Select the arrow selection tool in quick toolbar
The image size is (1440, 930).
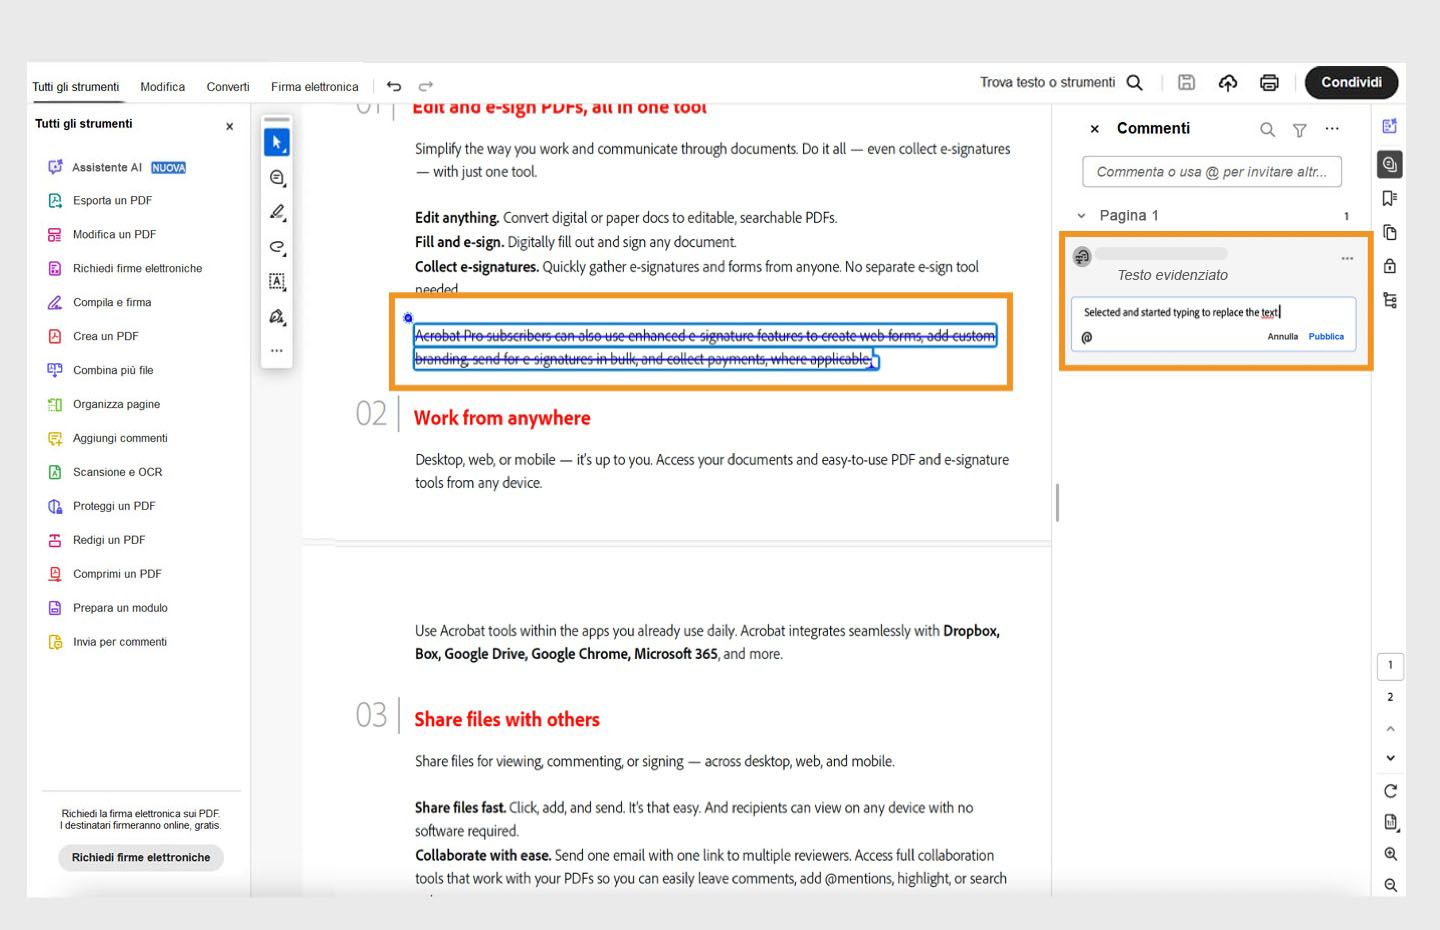[277, 142]
